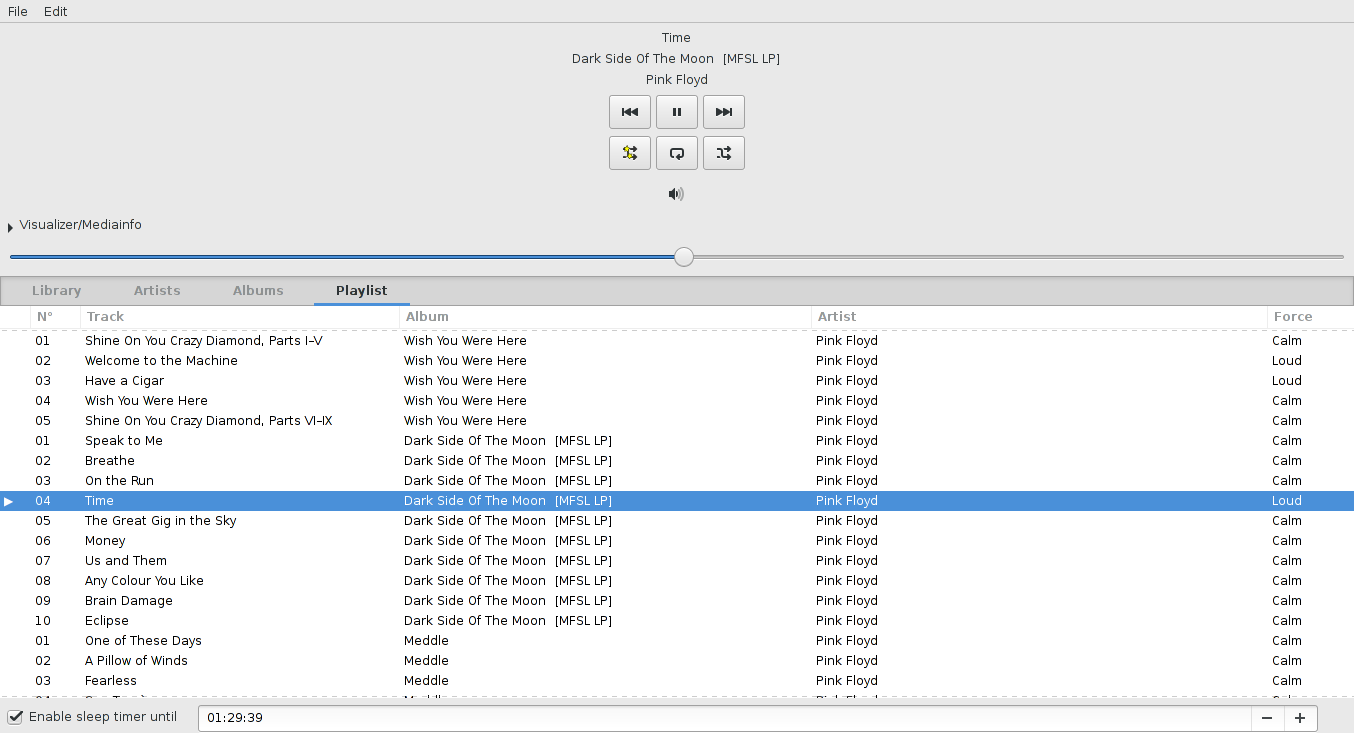This screenshot has width=1354, height=733.
Task: Decrease sleep timer with minus button
Action: (x=1267, y=717)
